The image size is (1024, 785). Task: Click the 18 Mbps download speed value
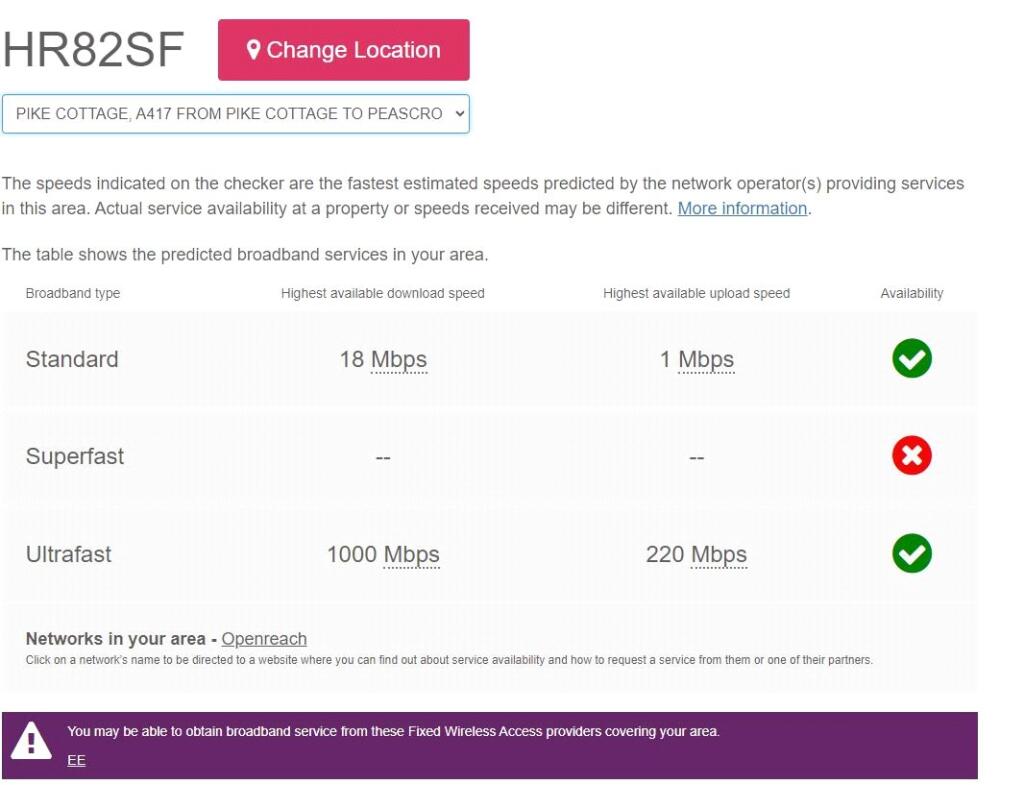tap(383, 359)
